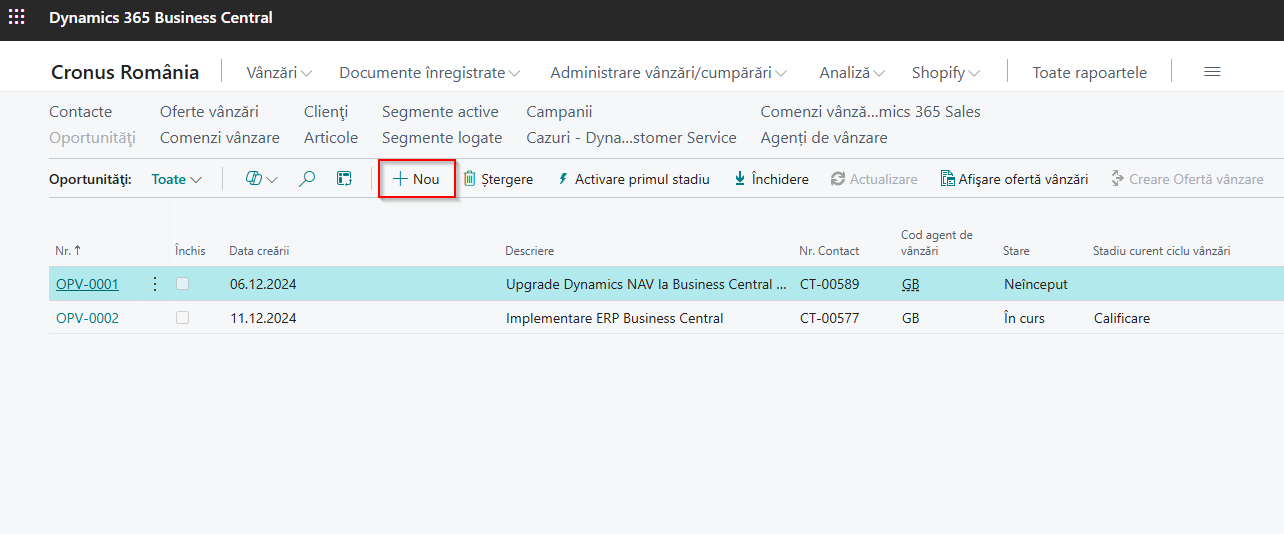Click description Upgrade Dynamics NAV la Business Central
Screen dimensions: 1284x534
tap(646, 284)
